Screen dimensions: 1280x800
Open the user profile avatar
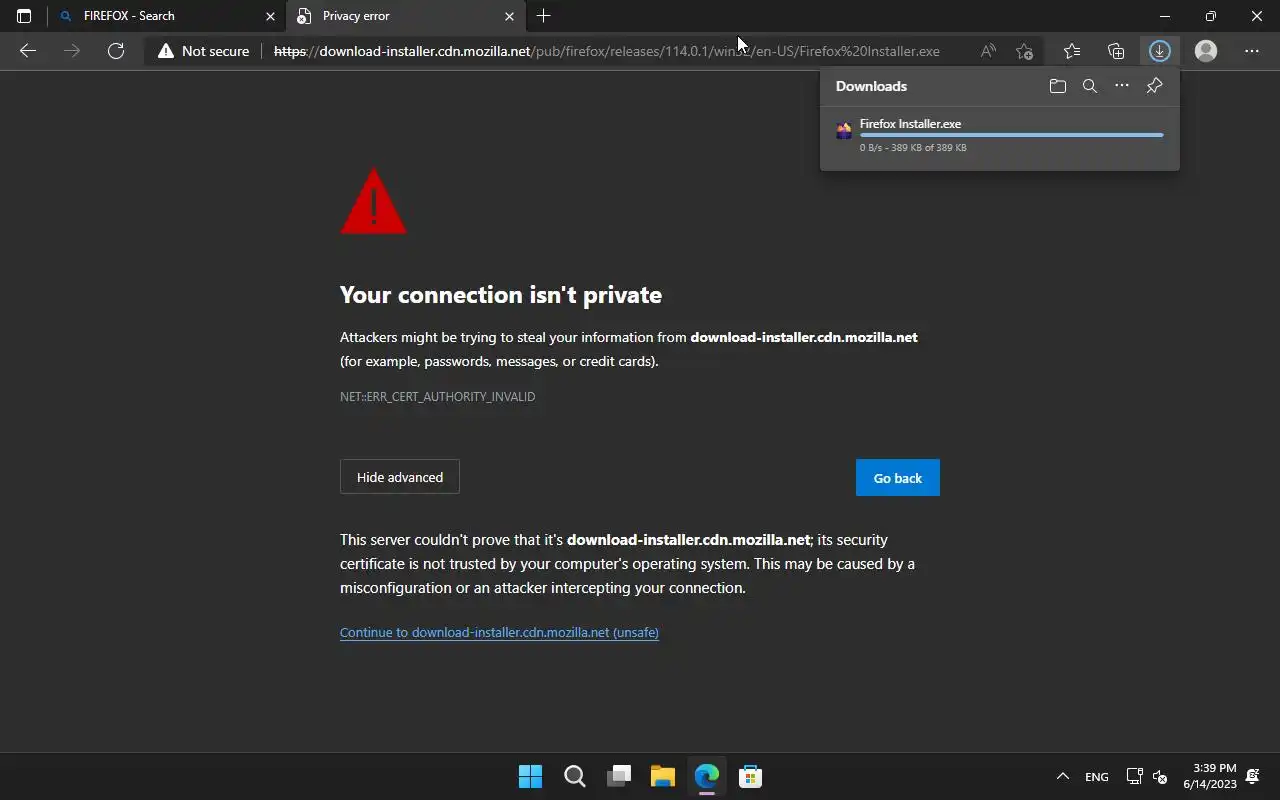click(x=1206, y=51)
